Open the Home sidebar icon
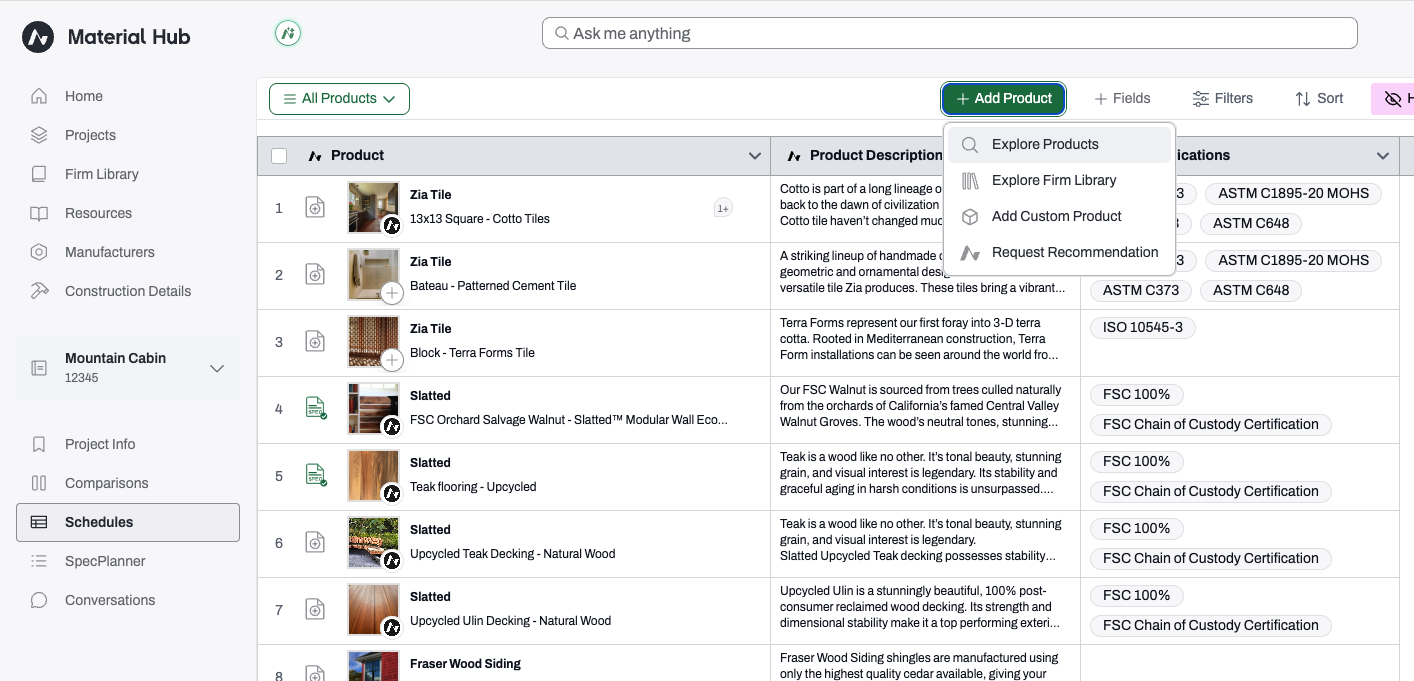The height and width of the screenshot is (681, 1414). point(39,96)
